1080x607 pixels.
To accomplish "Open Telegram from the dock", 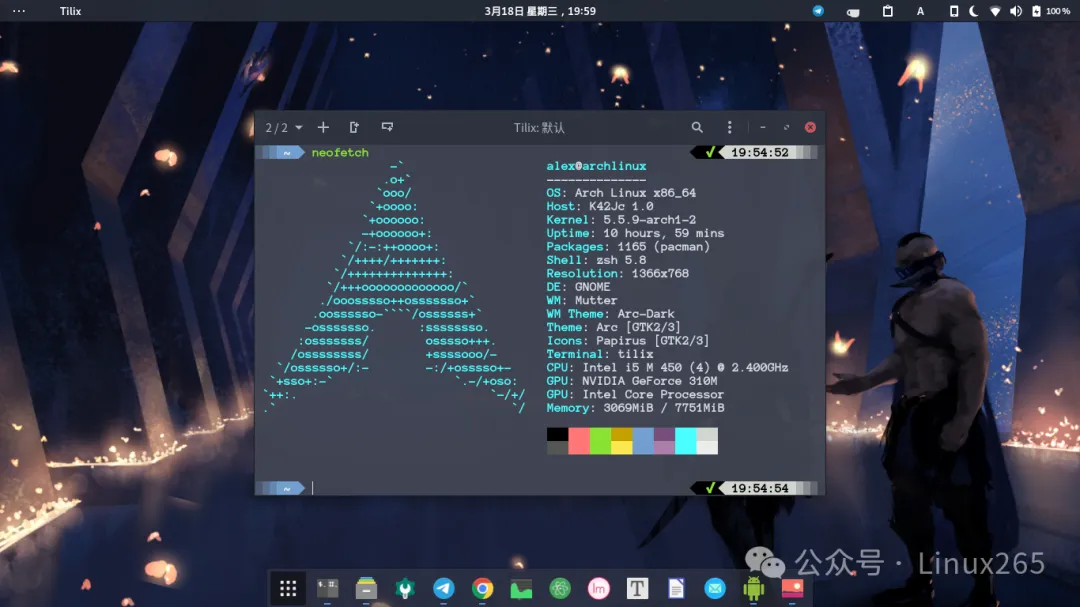I will [x=444, y=588].
